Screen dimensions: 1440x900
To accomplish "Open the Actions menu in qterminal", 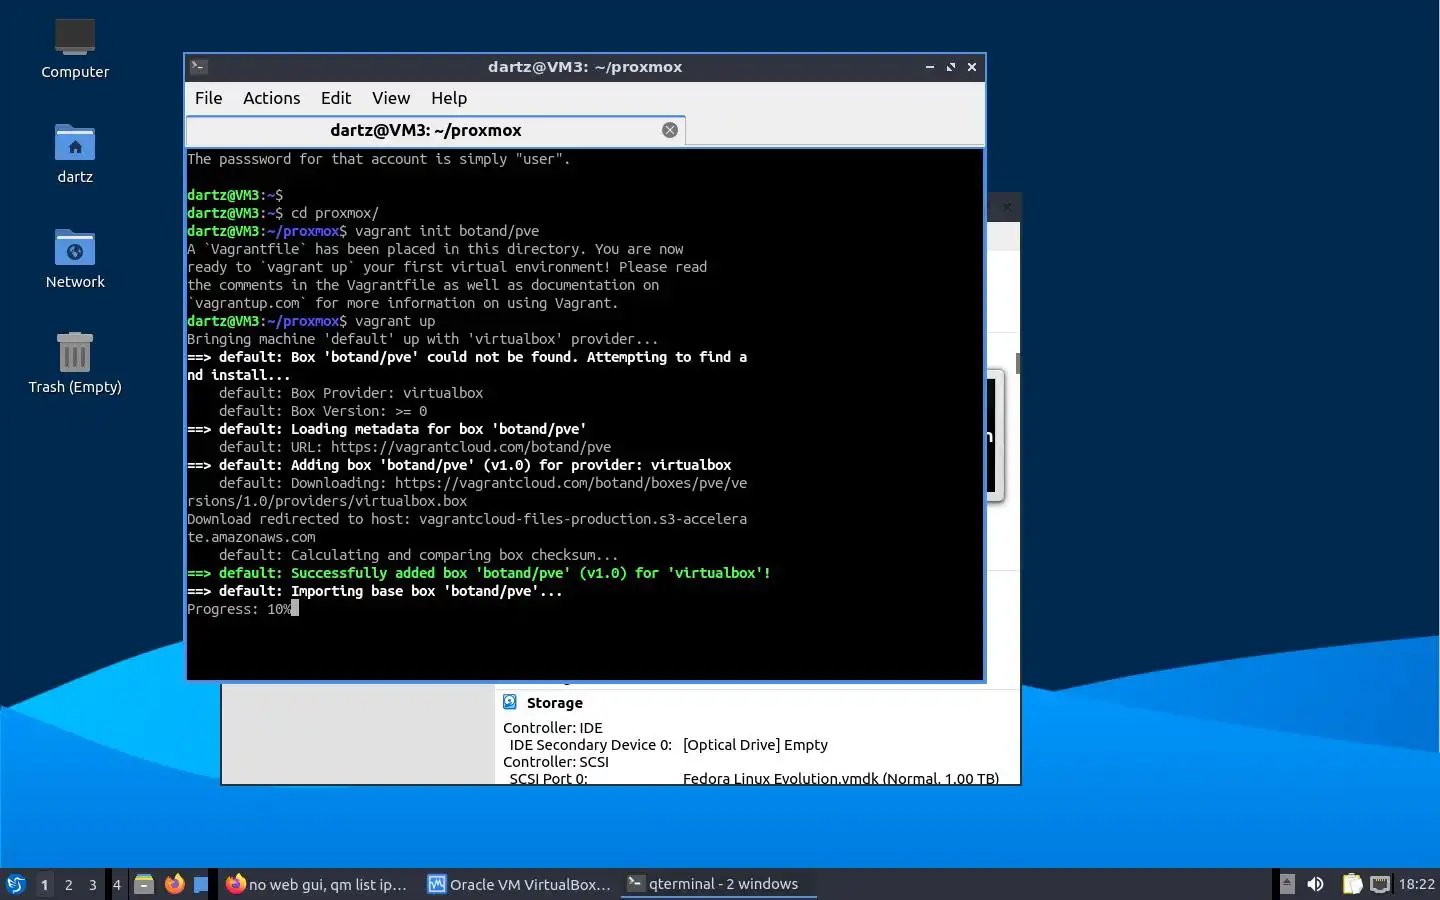I will pos(271,98).
